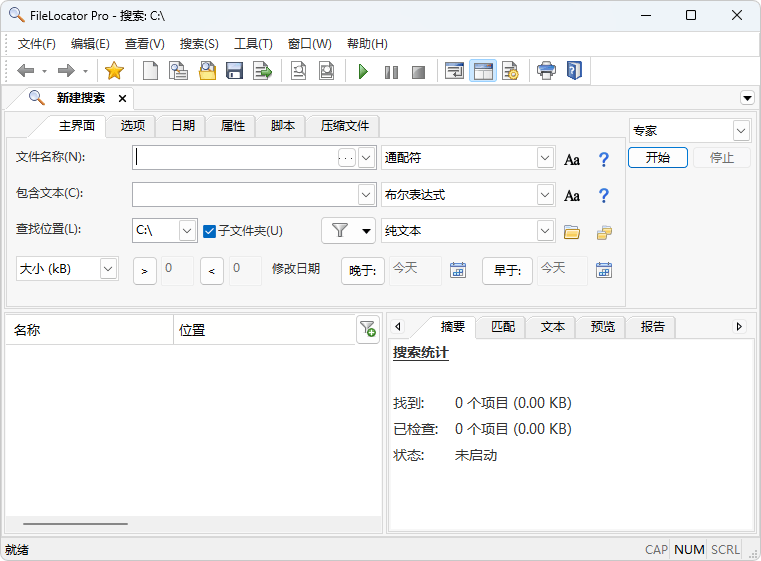Expand the 纯文本 dropdown
Screen dimensions: 761x561
545,231
